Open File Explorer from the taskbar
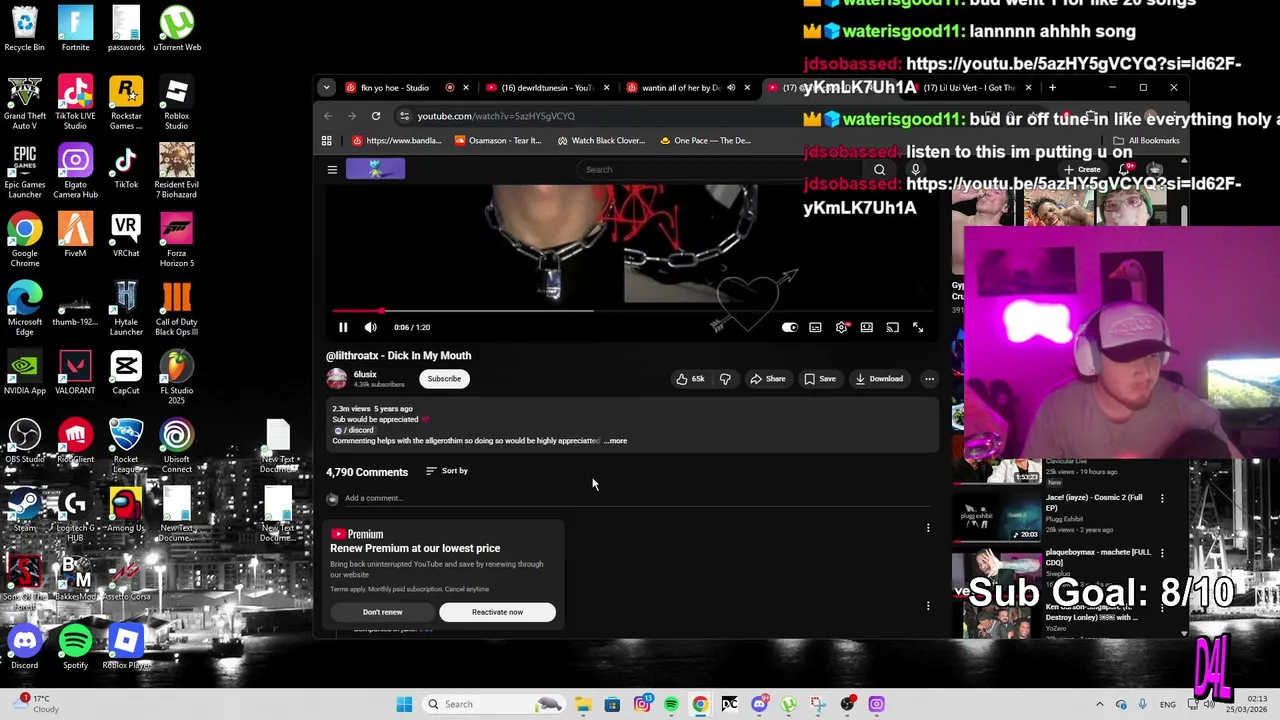 (x=583, y=704)
